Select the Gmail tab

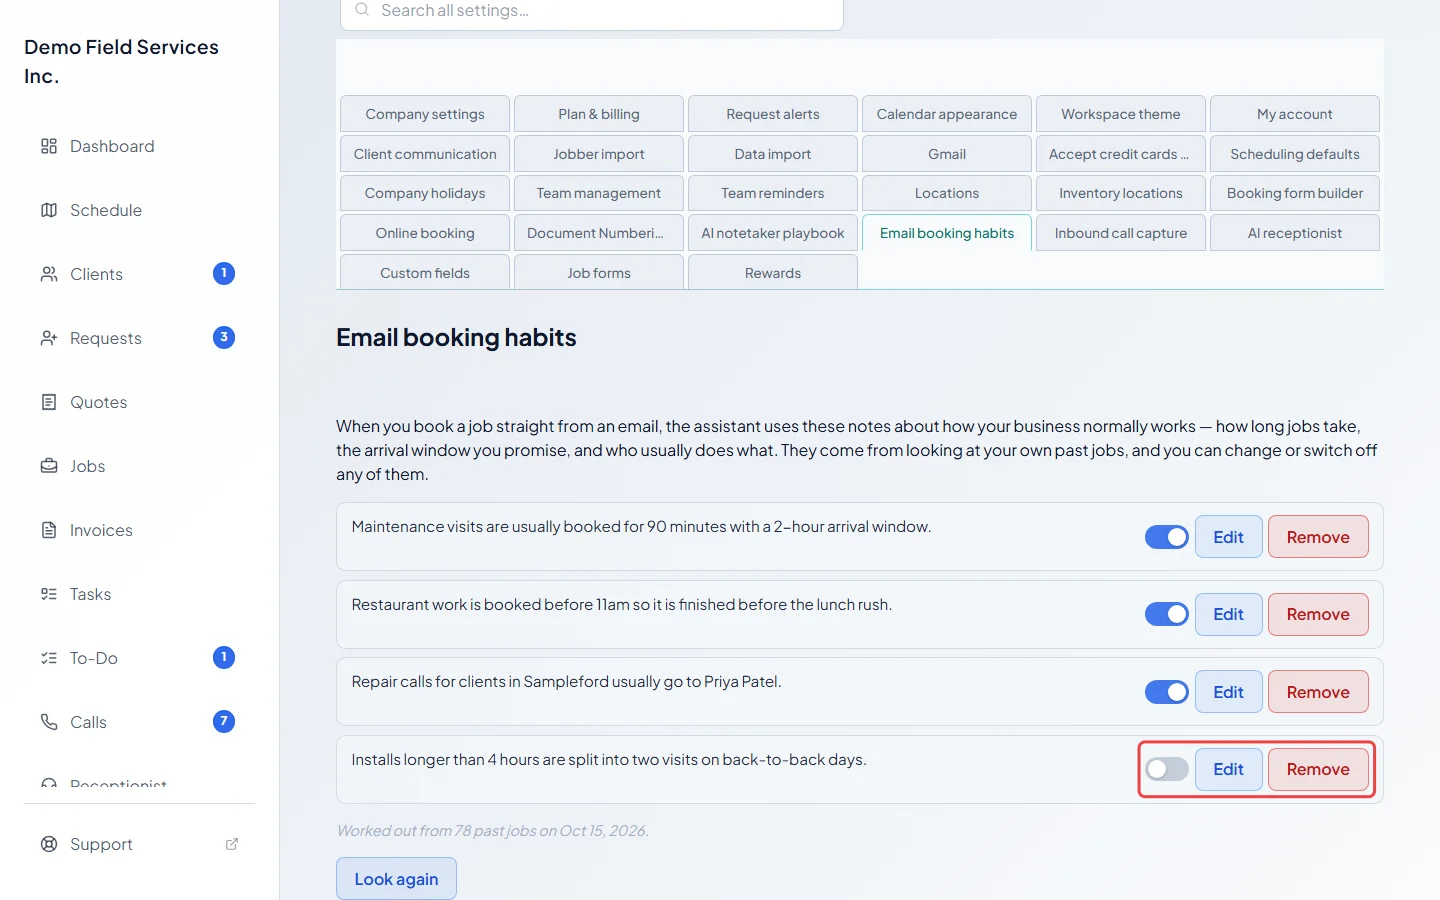click(947, 154)
